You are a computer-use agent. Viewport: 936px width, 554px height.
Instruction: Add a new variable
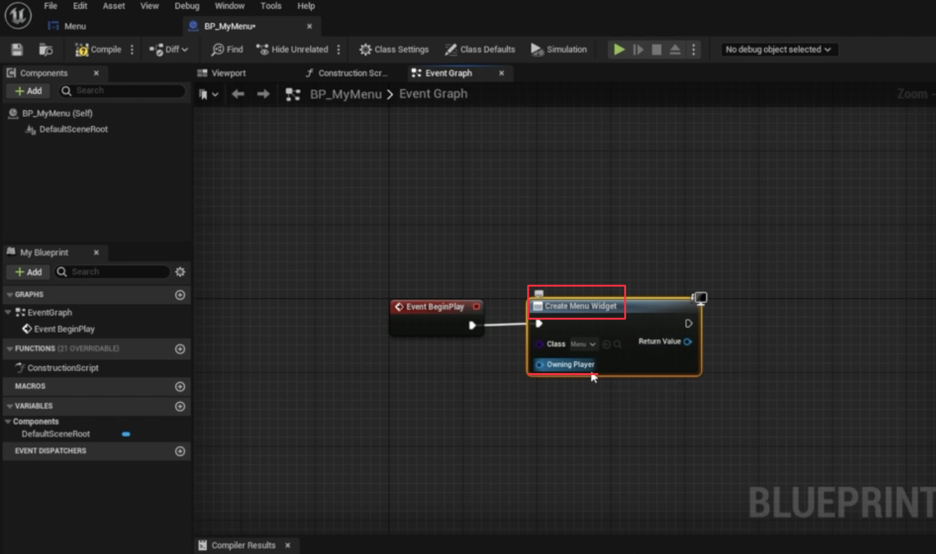coord(180,406)
